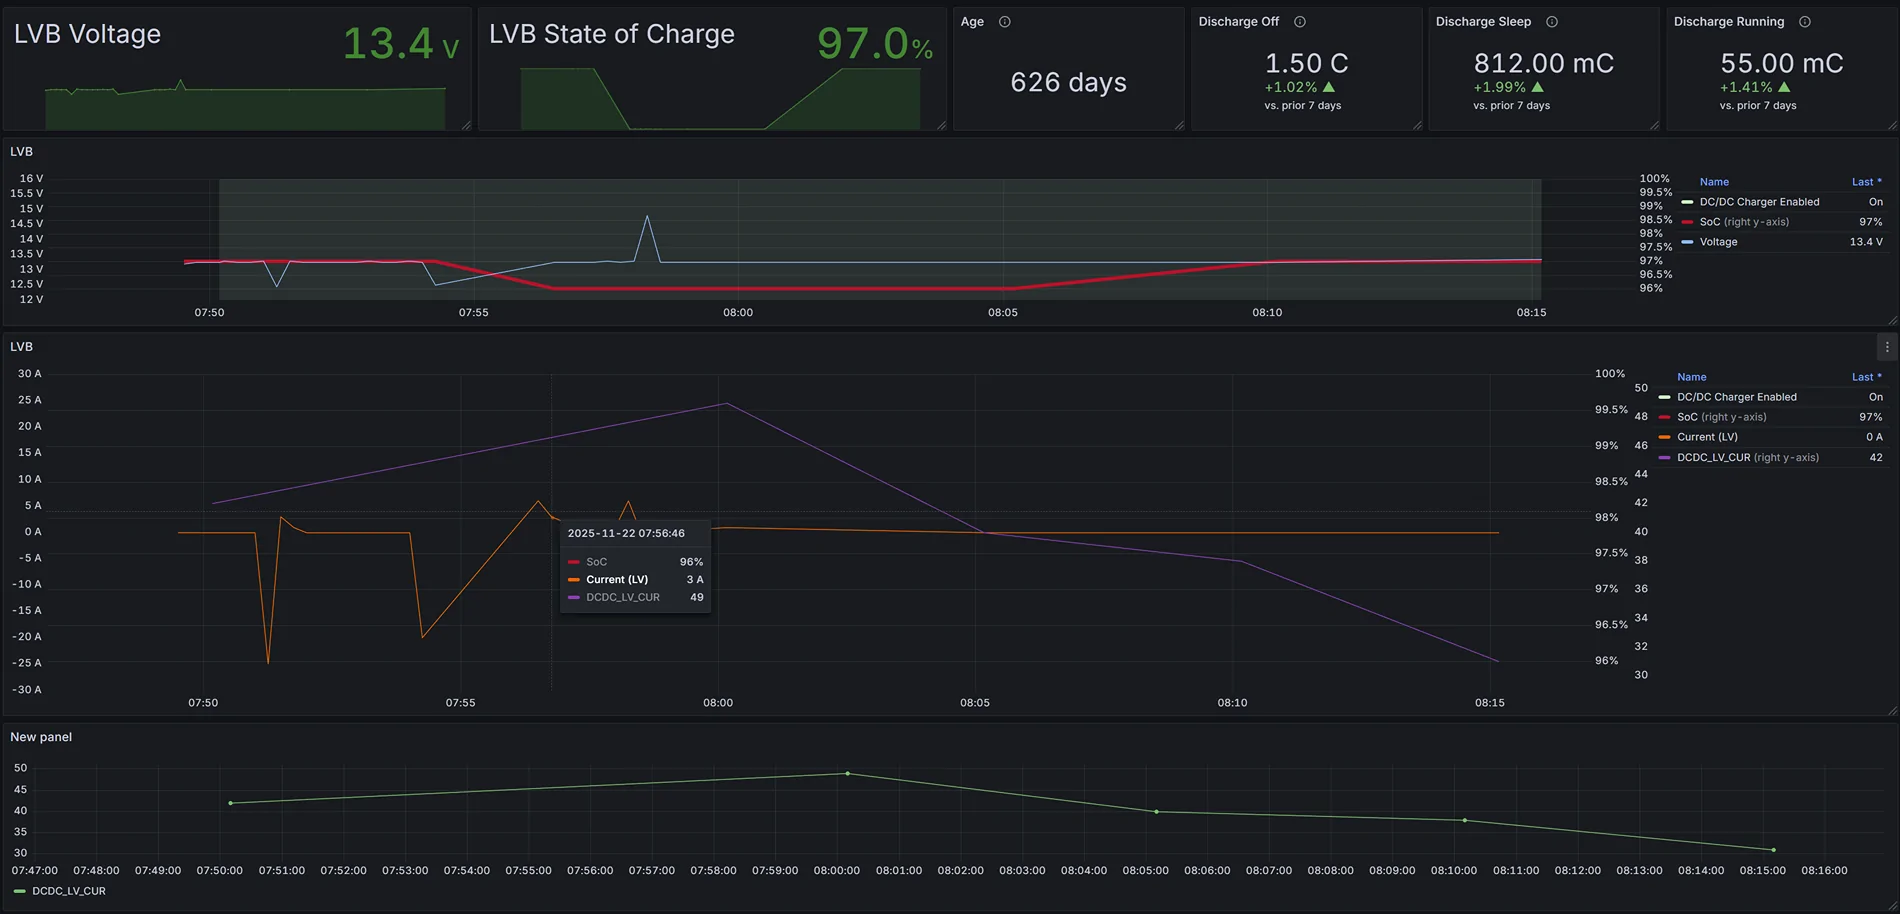The width and height of the screenshot is (1900, 914).
Task: Open the three-dot menu on LVB current panel
Action: coord(1887,347)
